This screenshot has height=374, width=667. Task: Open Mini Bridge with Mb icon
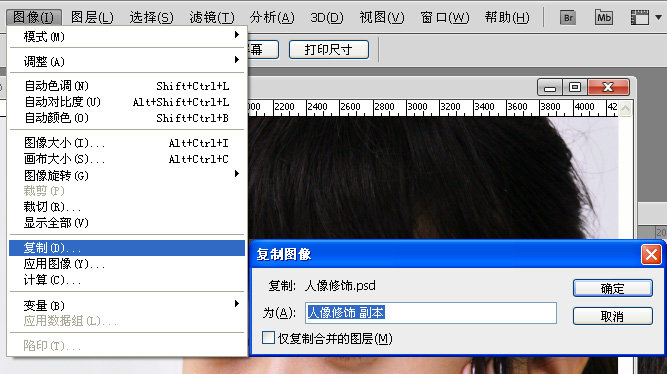(604, 18)
